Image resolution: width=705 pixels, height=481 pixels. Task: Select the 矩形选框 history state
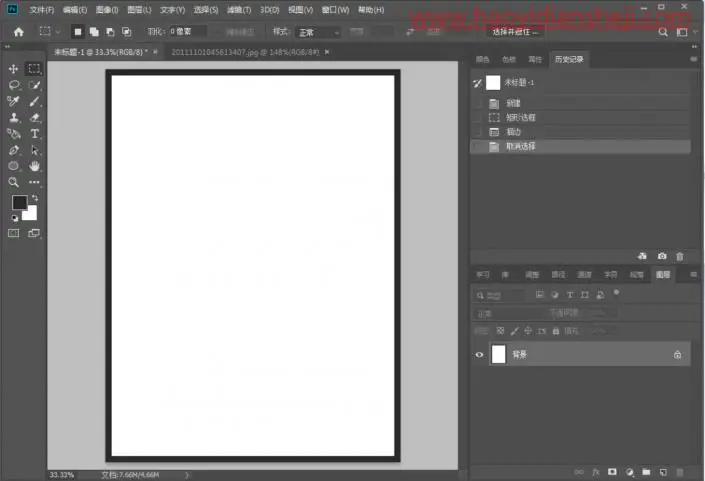(x=580, y=118)
